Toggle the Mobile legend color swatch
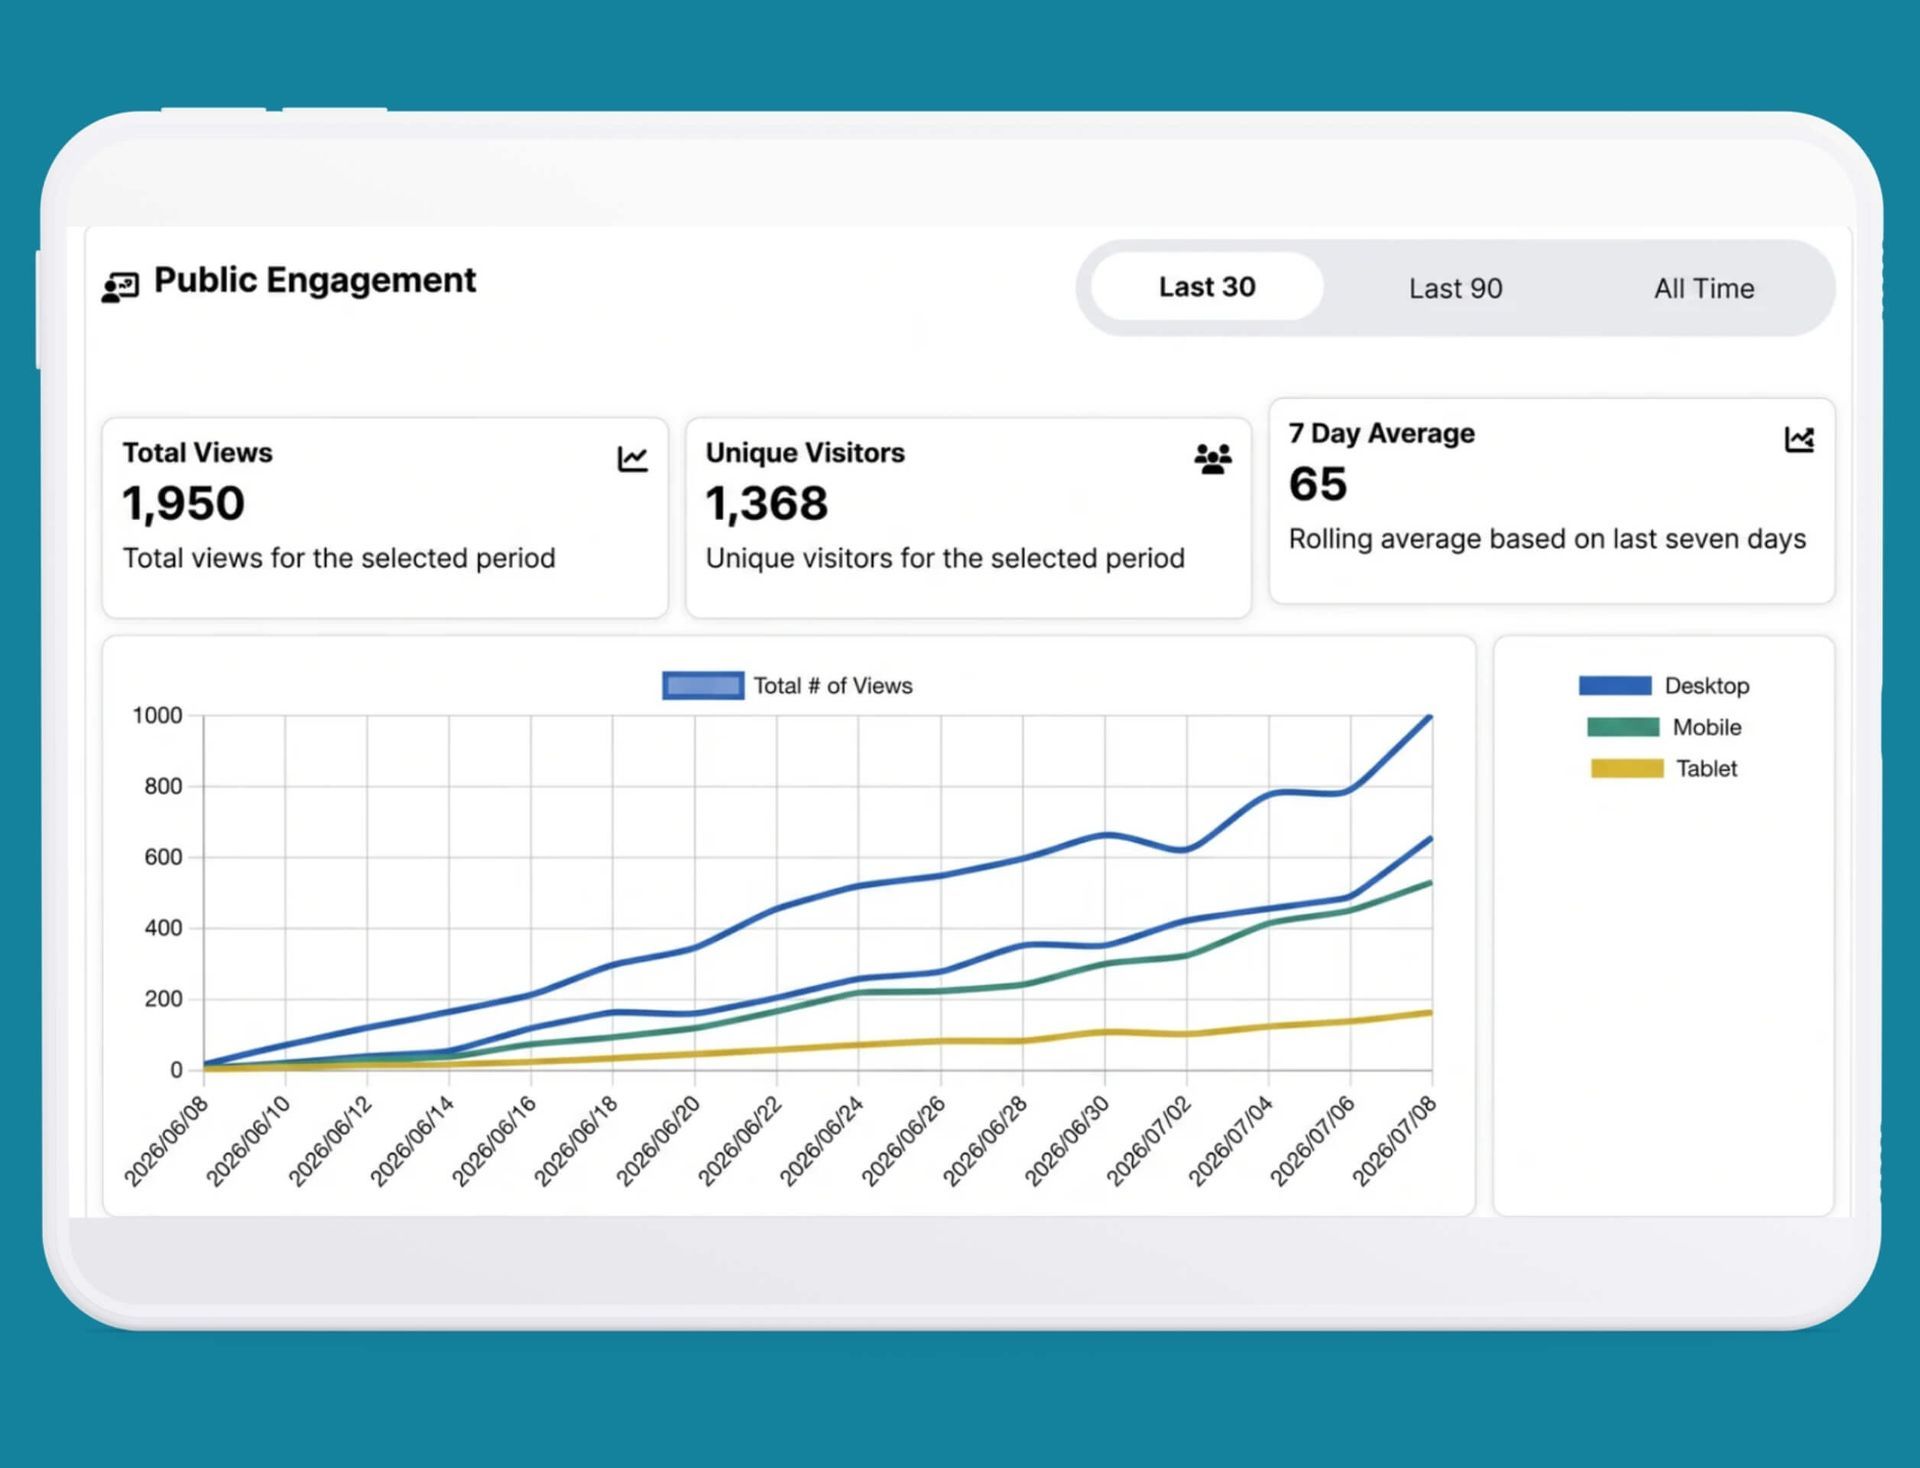 [x=1623, y=727]
